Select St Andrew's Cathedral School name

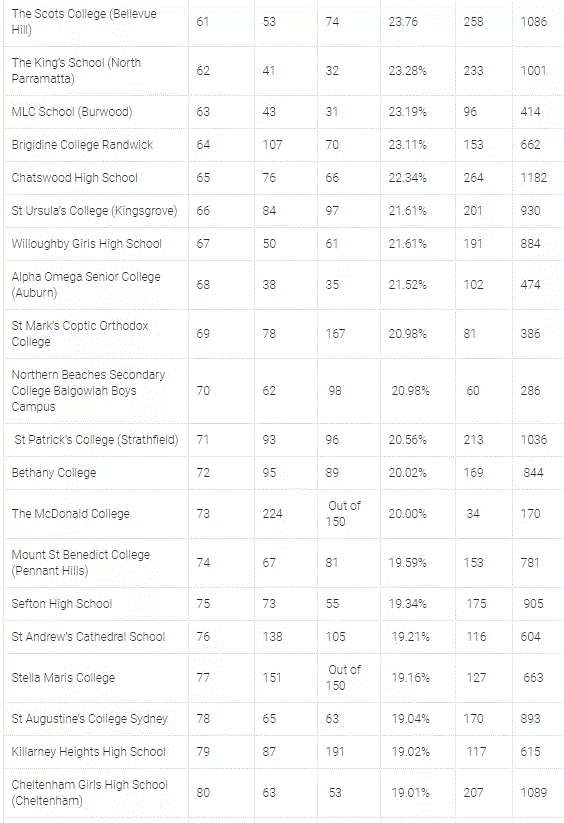(88, 637)
